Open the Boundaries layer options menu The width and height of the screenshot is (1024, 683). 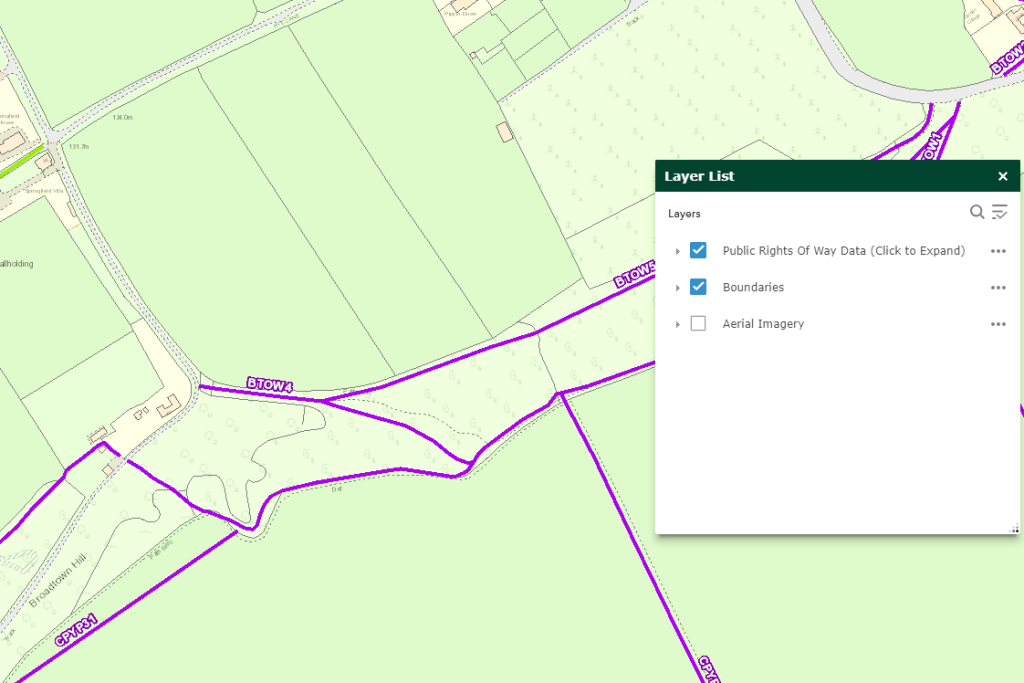pos(997,287)
